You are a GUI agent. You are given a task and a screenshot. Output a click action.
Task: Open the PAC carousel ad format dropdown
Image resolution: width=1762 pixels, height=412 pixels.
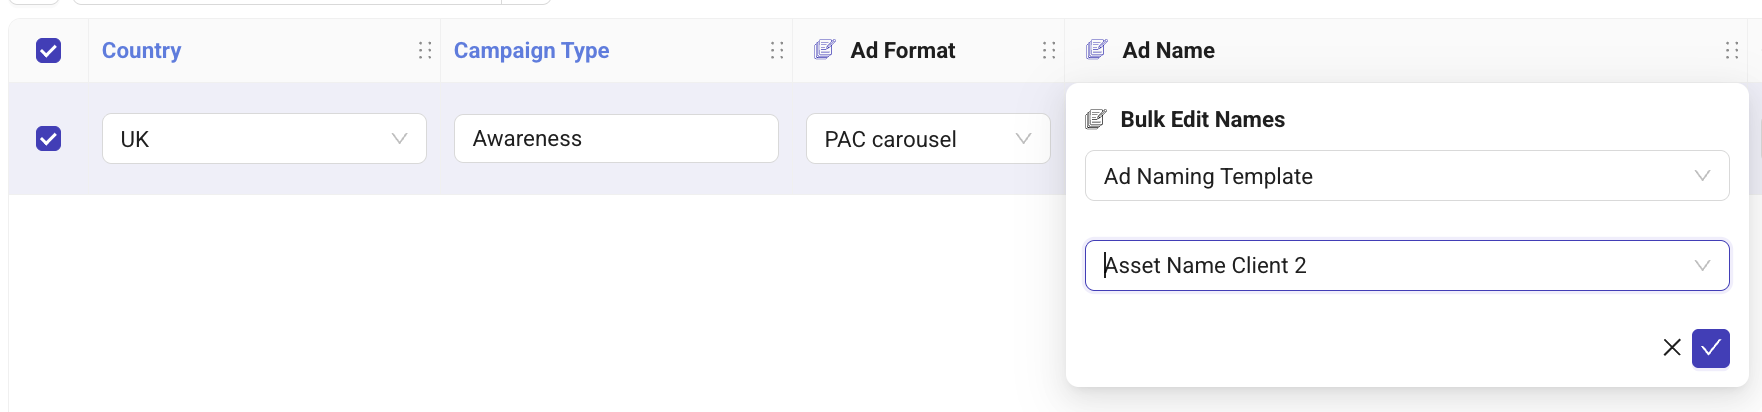pyautogui.click(x=927, y=139)
